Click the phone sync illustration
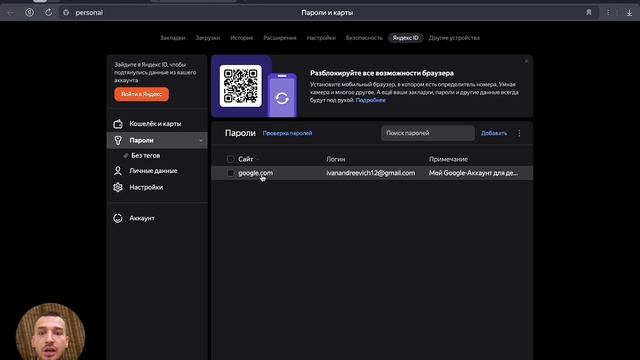This screenshot has width=640, height=360. click(282, 96)
